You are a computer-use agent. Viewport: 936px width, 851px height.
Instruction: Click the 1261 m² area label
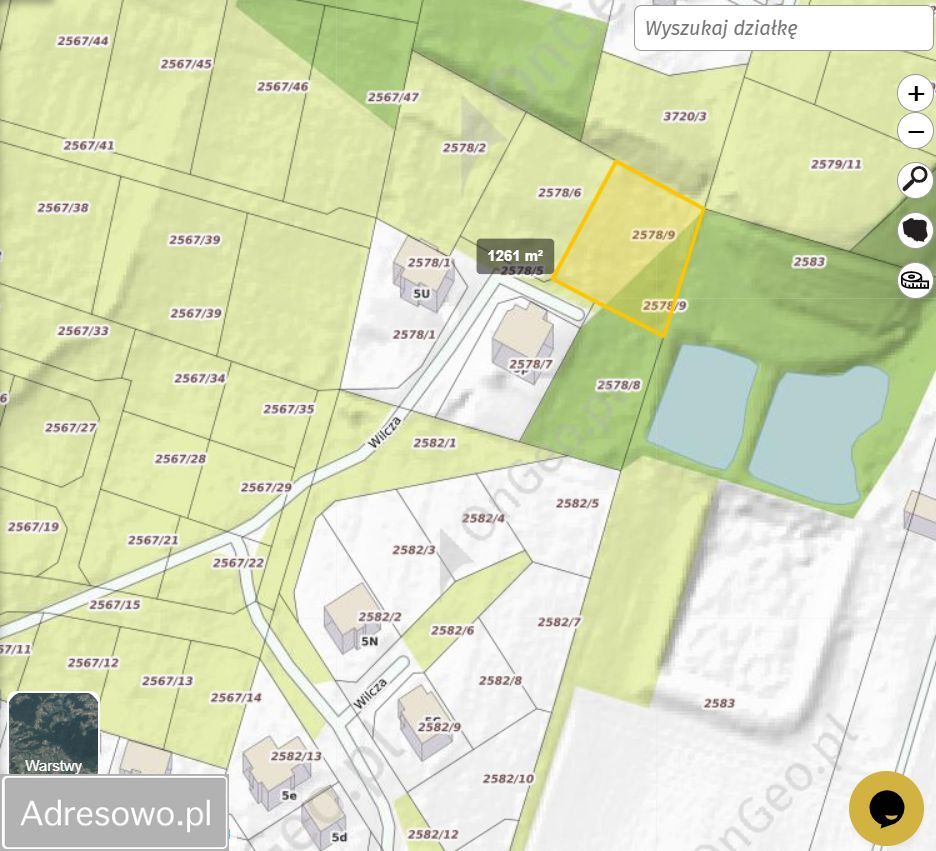[515, 256]
